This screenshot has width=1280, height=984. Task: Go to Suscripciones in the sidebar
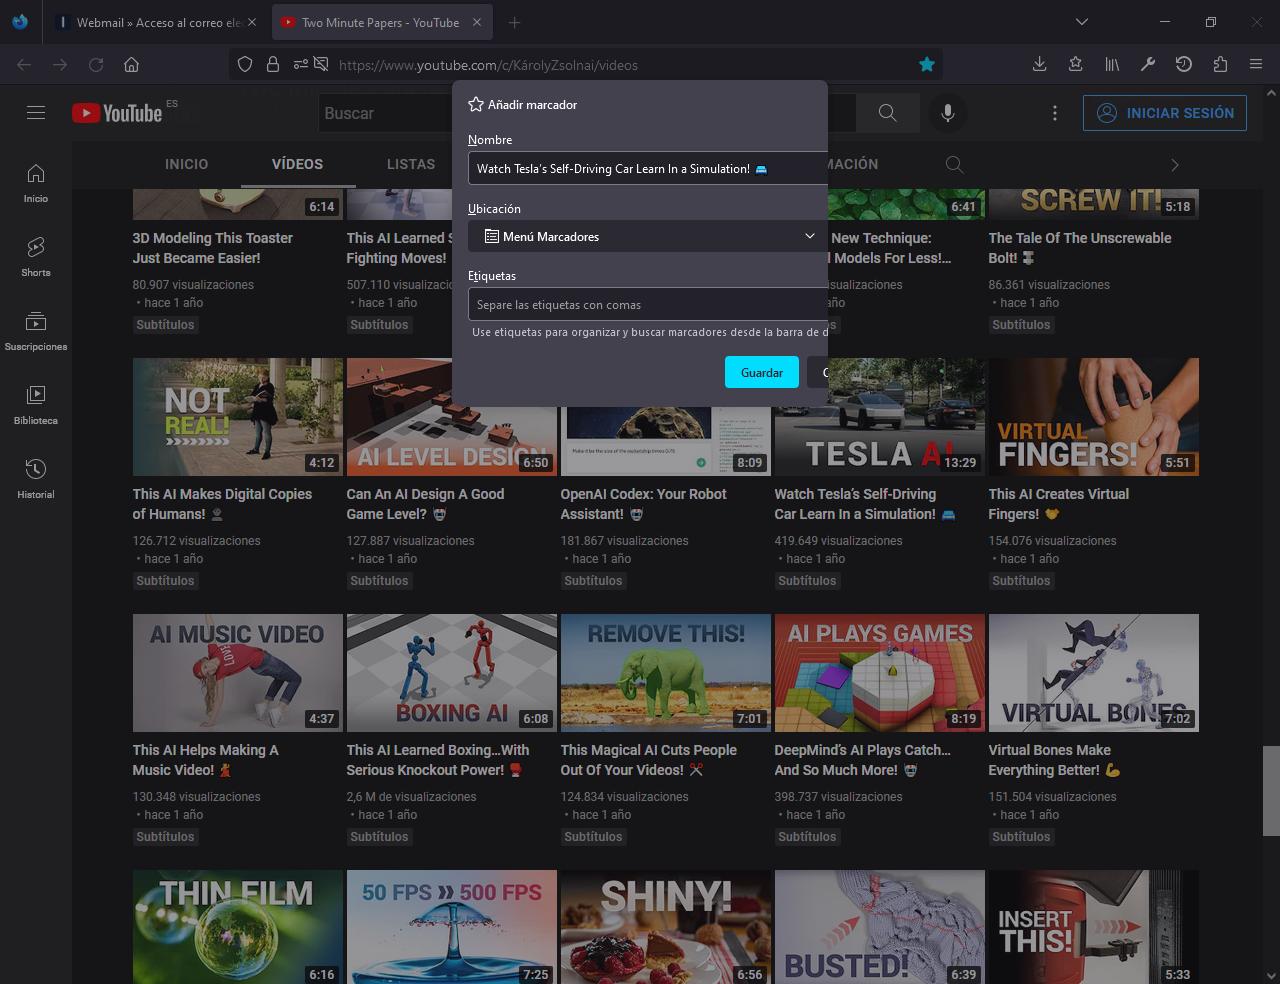(x=36, y=330)
